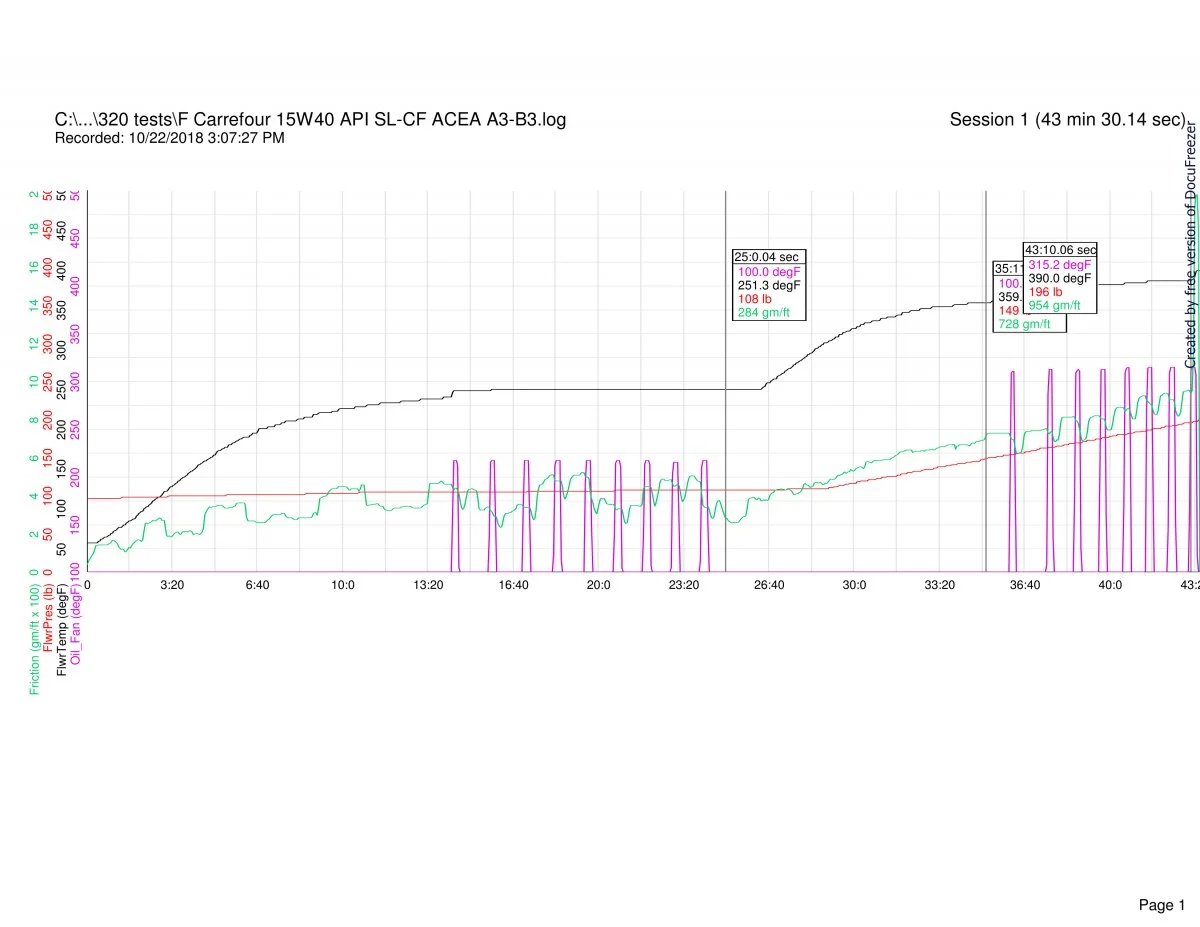The width and height of the screenshot is (1200, 927).
Task: Click the 13:20 time axis tick label
Action: click(x=428, y=584)
